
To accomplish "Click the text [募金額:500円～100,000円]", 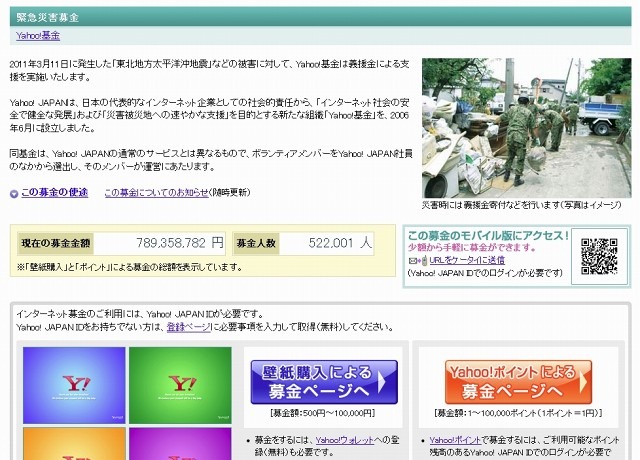I will click(322, 413).
